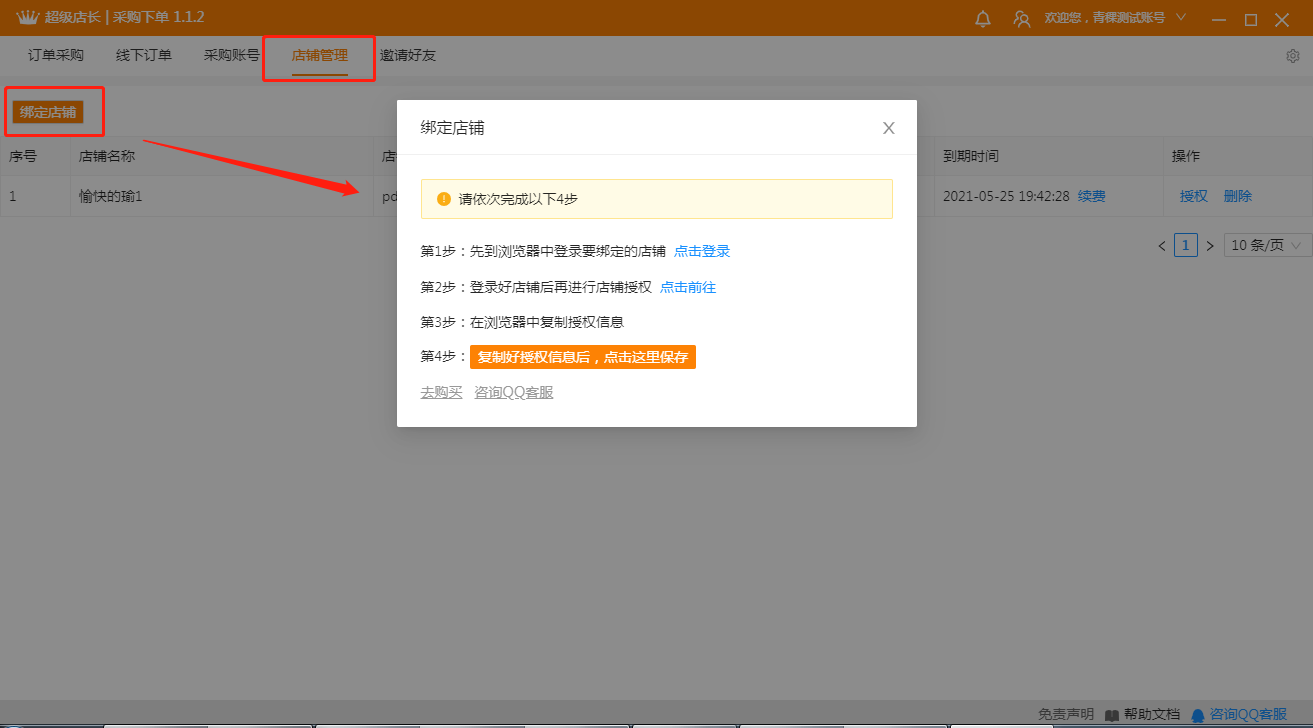Open the 邀请好友 tab
Viewport: 1313px width, 728px height.
tap(408, 56)
